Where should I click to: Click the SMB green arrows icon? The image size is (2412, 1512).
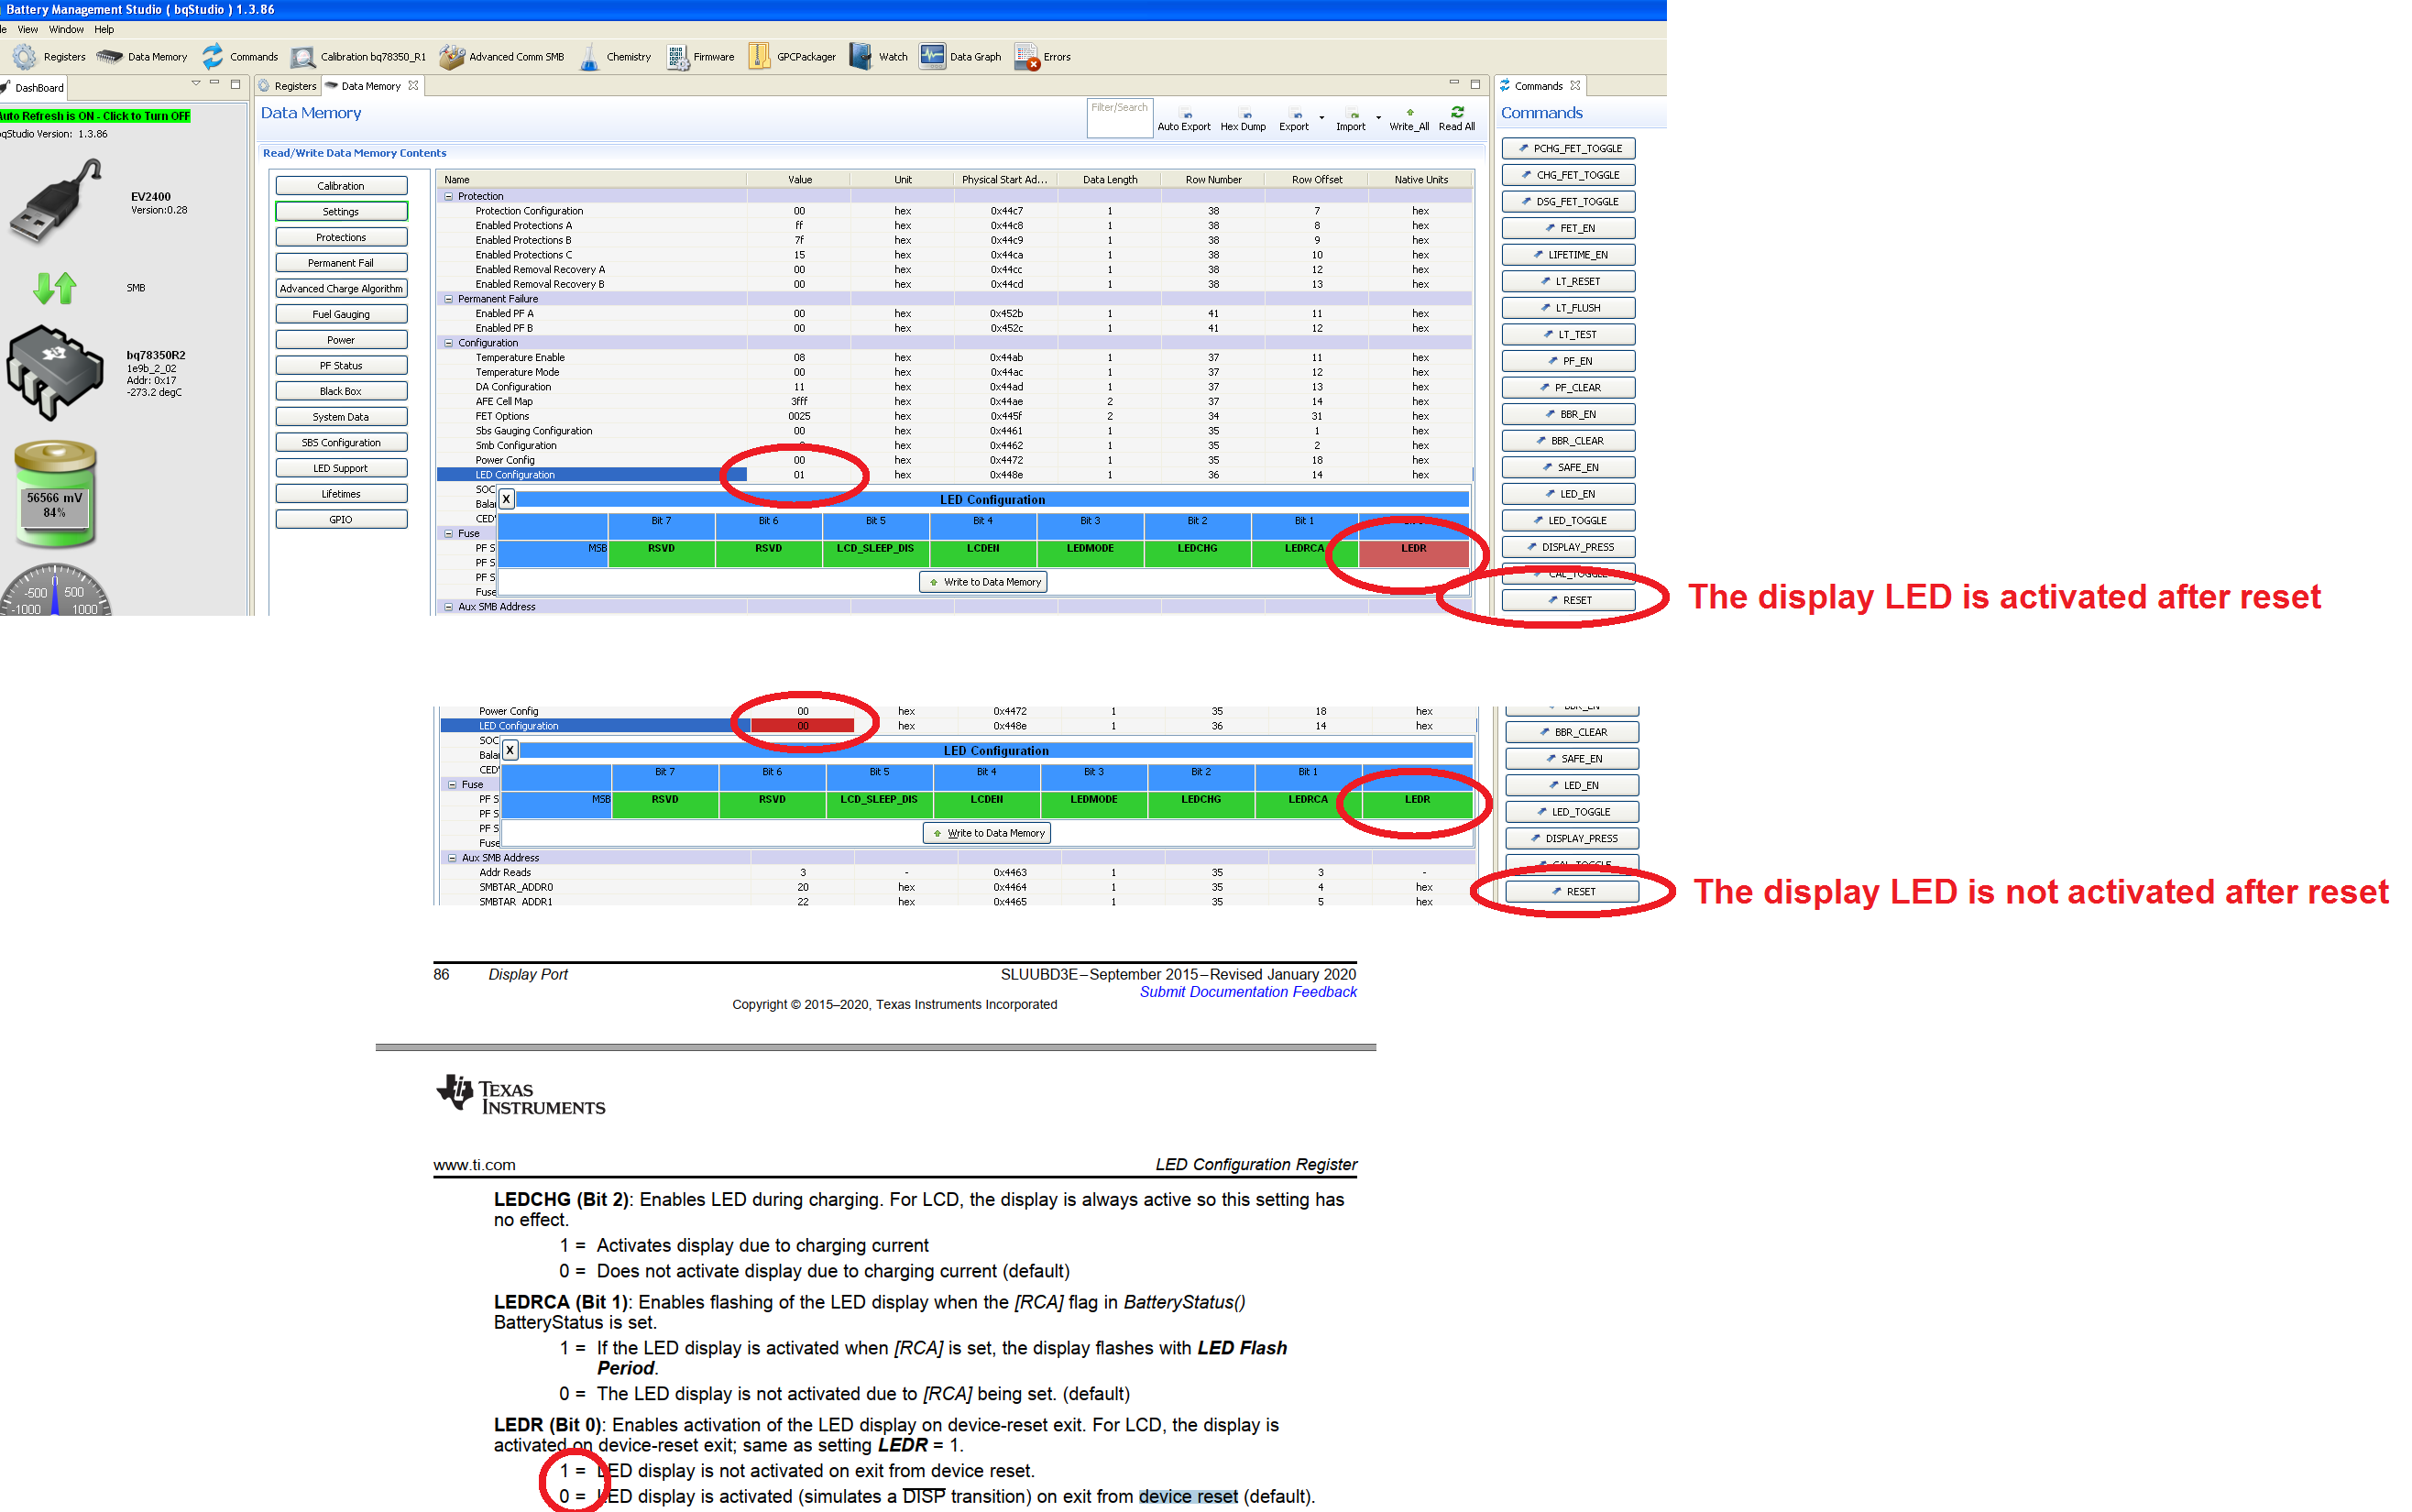point(55,288)
